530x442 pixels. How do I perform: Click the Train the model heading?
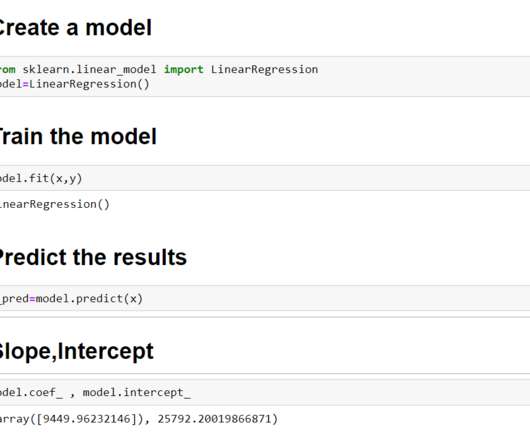pos(78,137)
